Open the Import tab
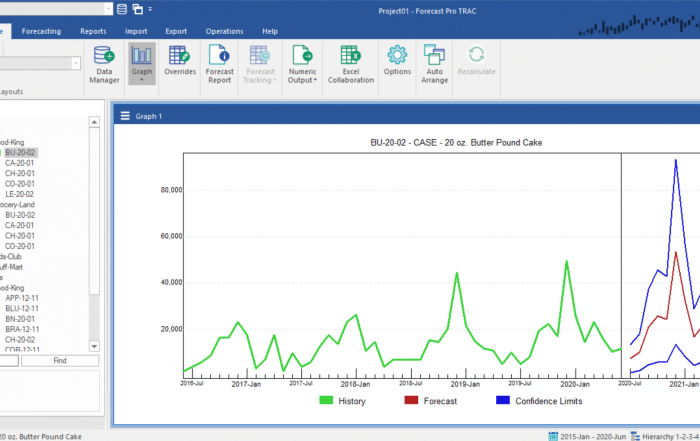The width and height of the screenshot is (700, 441). (x=136, y=31)
